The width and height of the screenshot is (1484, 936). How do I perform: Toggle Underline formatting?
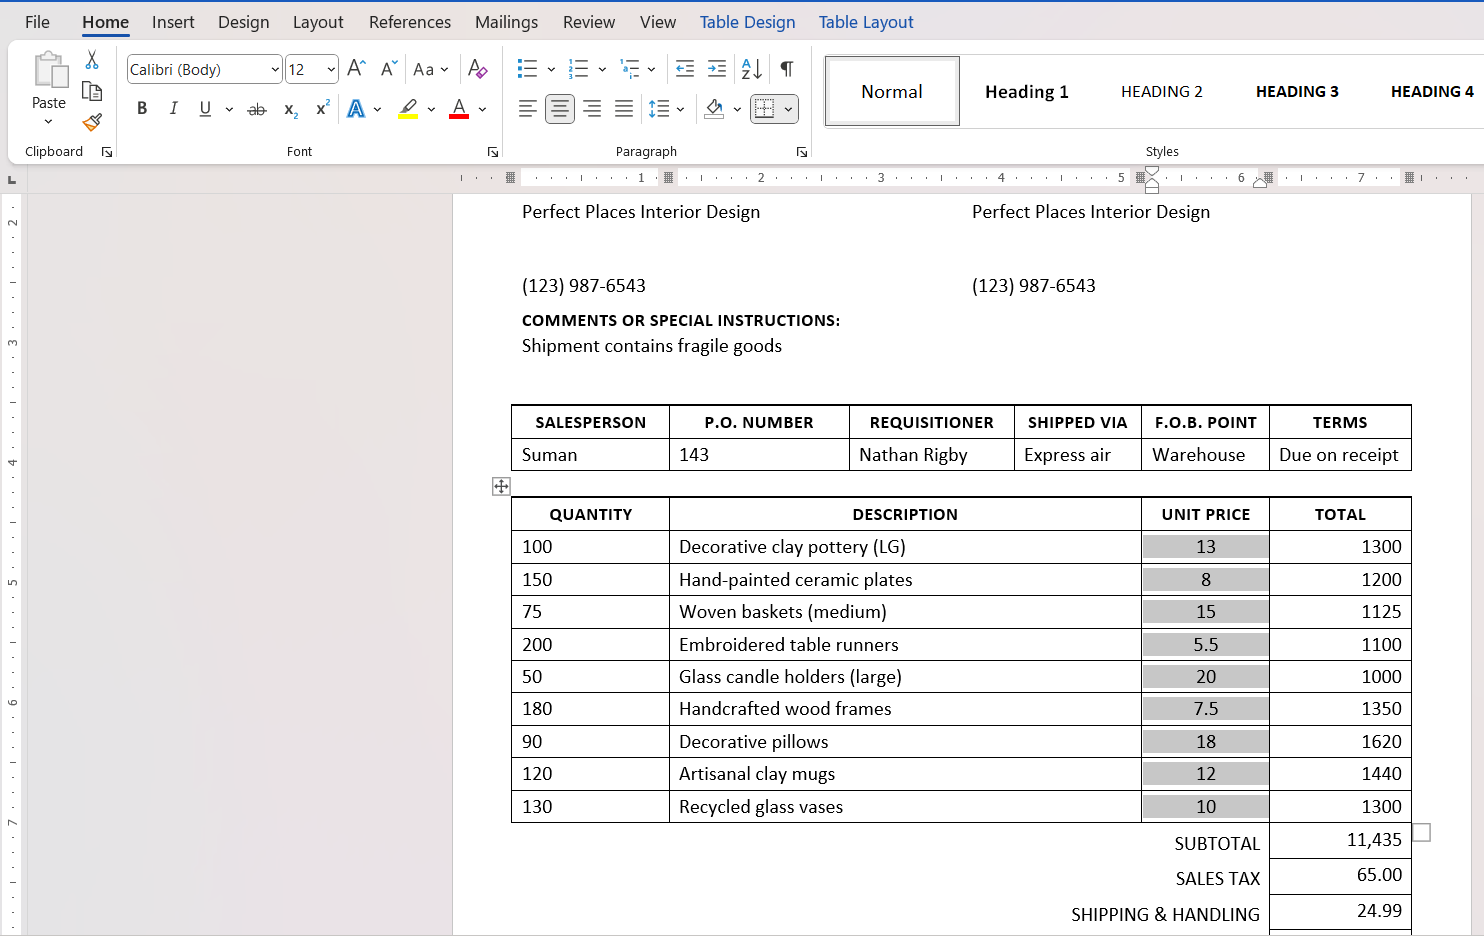(205, 109)
